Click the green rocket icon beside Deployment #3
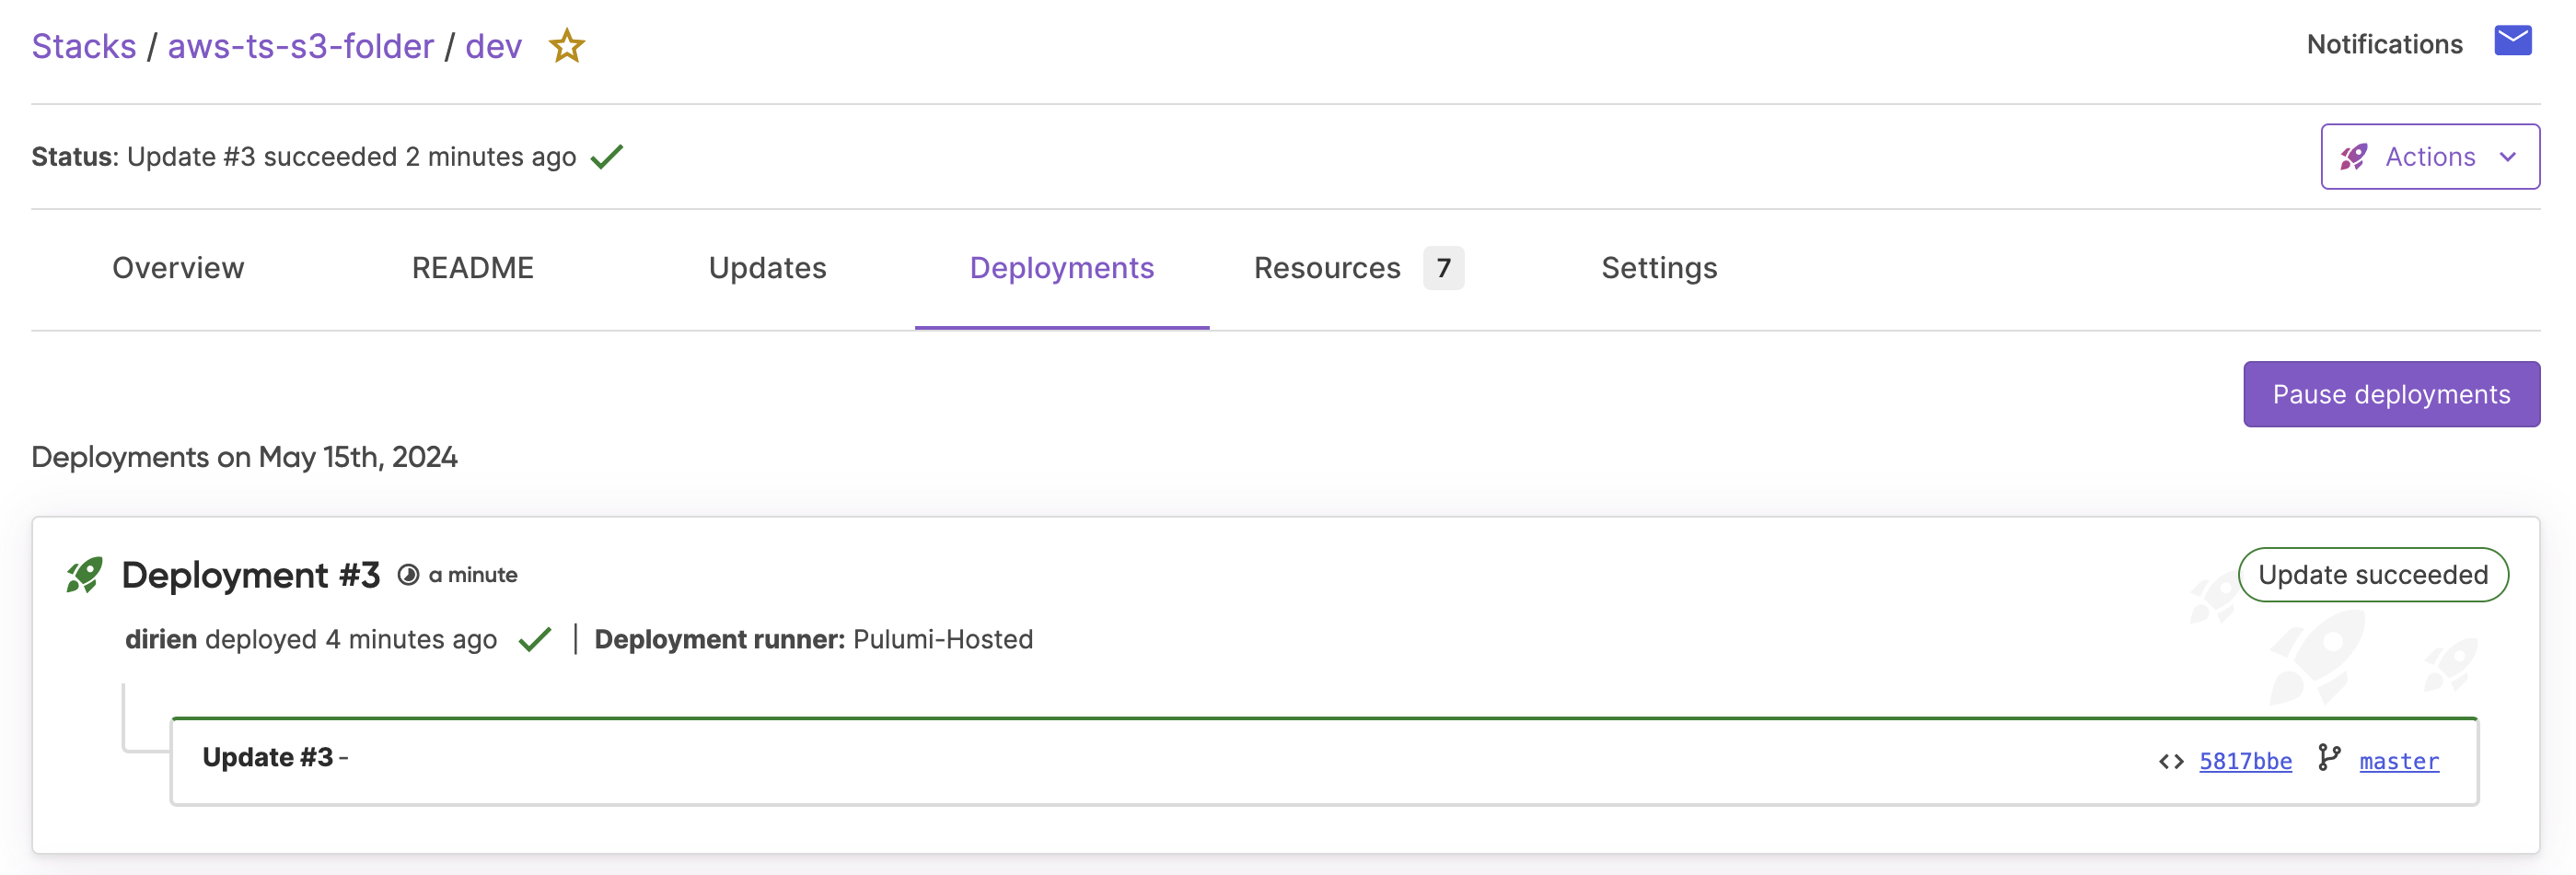This screenshot has height=875, width=2576. point(84,575)
